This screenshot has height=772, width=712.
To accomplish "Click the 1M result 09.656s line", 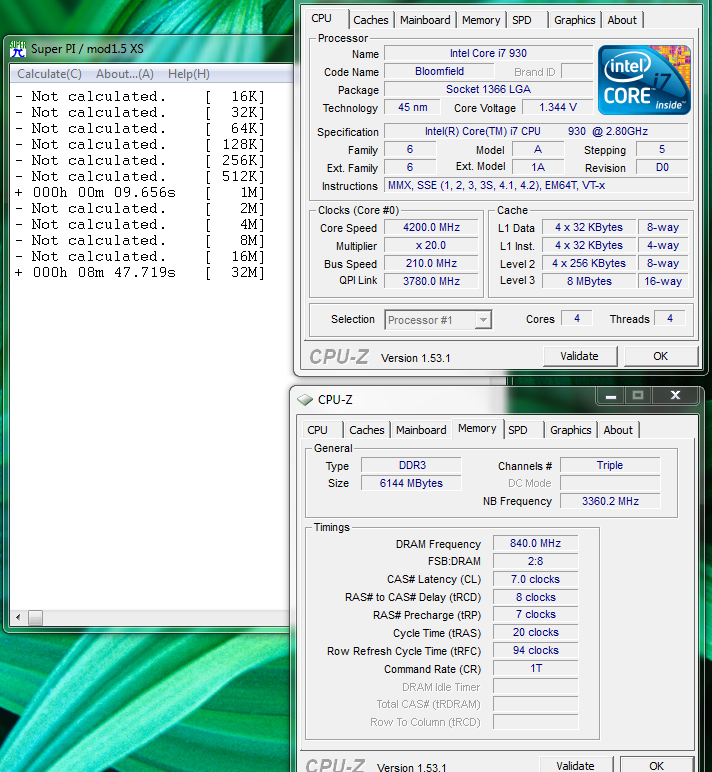I will coord(140,193).
